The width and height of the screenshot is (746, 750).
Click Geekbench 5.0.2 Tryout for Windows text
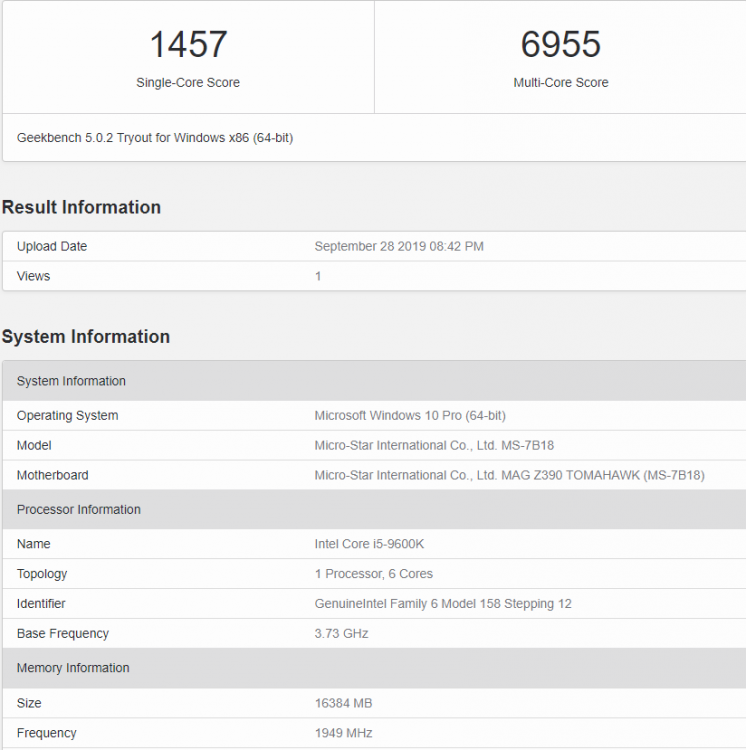(x=155, y=138)
